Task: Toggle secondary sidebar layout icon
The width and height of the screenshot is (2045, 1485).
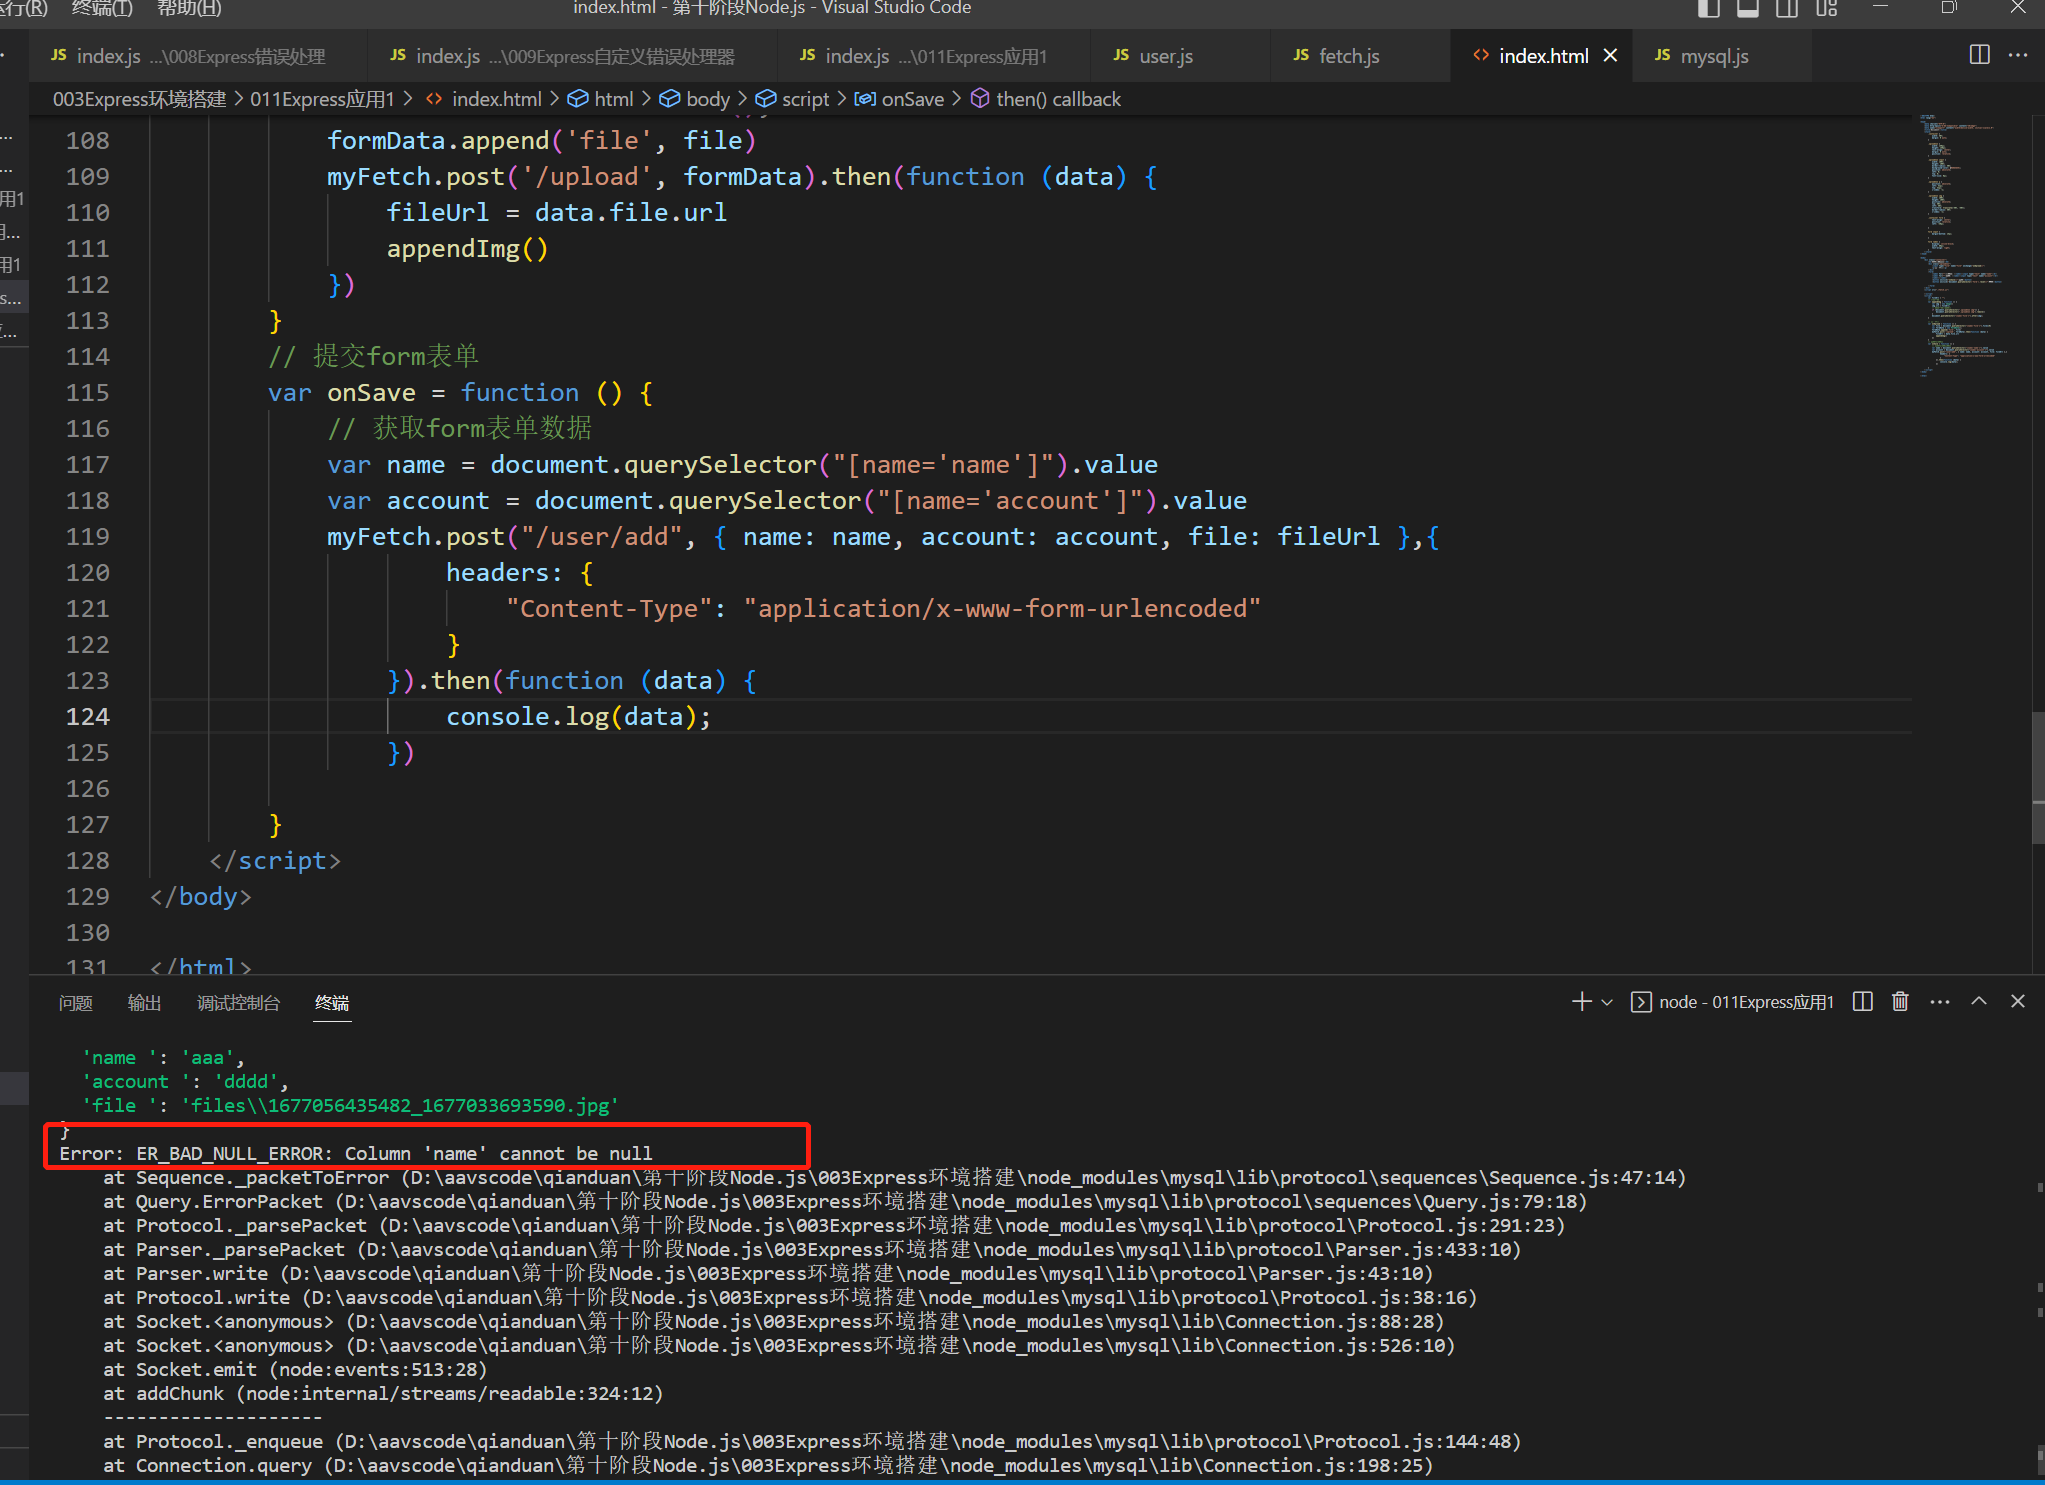Action: point(1787,8)
